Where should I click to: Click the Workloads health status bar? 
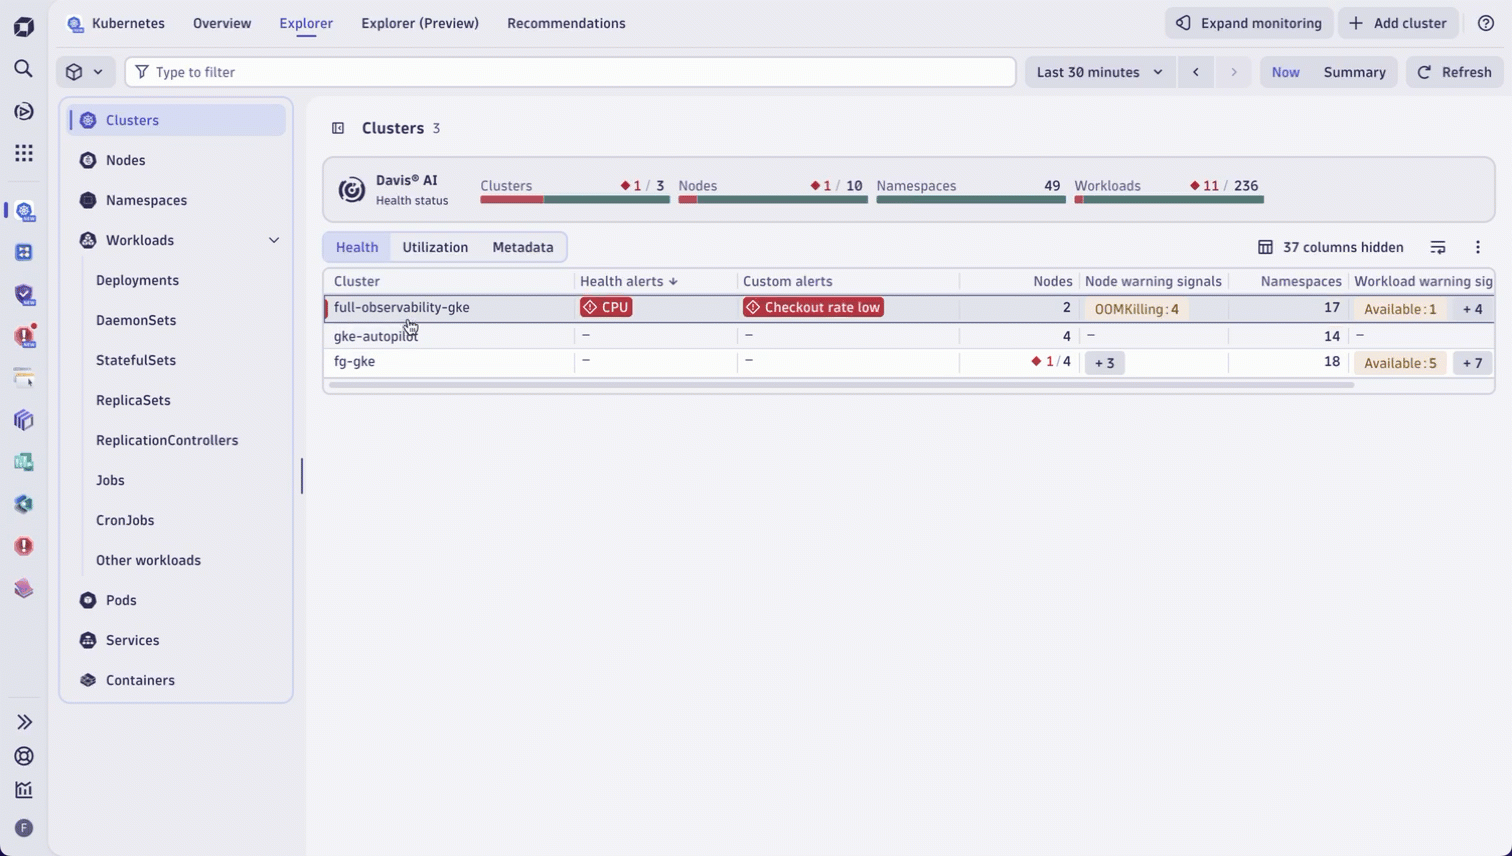[x=1169, y=200]
